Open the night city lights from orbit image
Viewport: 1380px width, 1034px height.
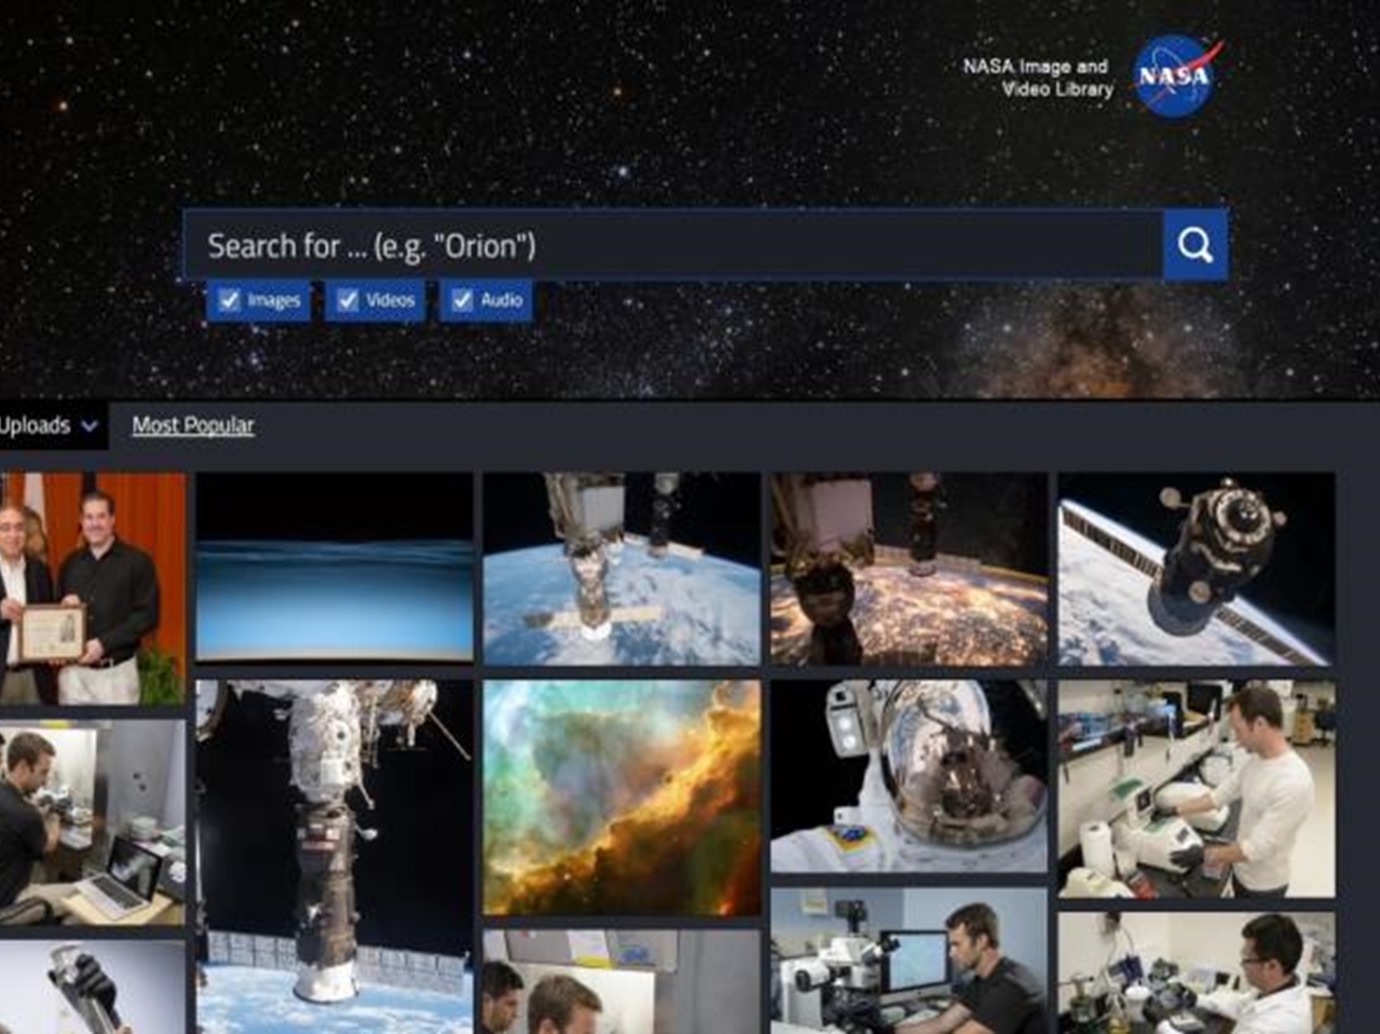tap(909, 569)
